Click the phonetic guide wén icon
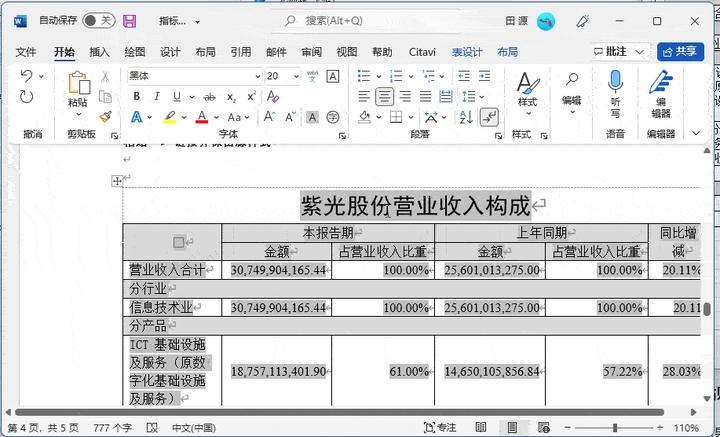The width and height of the screenshot is (720, 437). [x=312, y=76]
